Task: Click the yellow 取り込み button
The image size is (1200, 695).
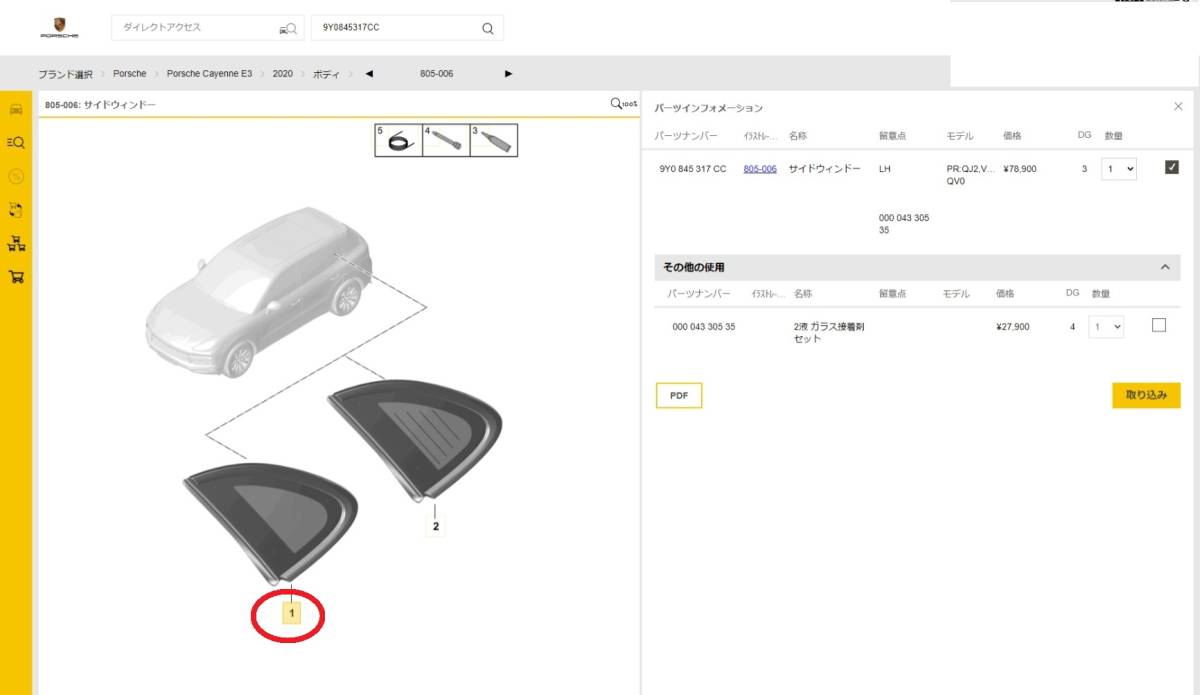Action: click(x=1146, y=395)
